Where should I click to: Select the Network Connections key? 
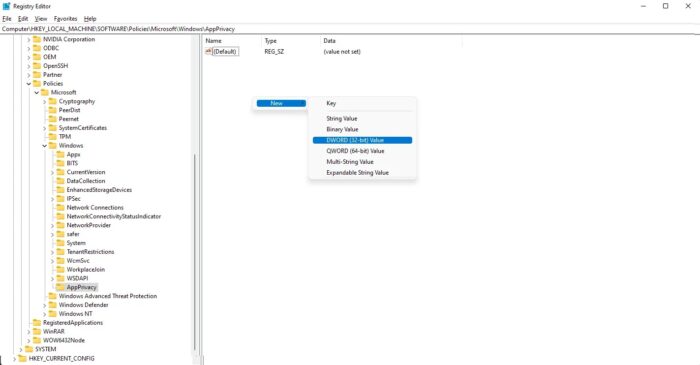[x=95, y=207]
